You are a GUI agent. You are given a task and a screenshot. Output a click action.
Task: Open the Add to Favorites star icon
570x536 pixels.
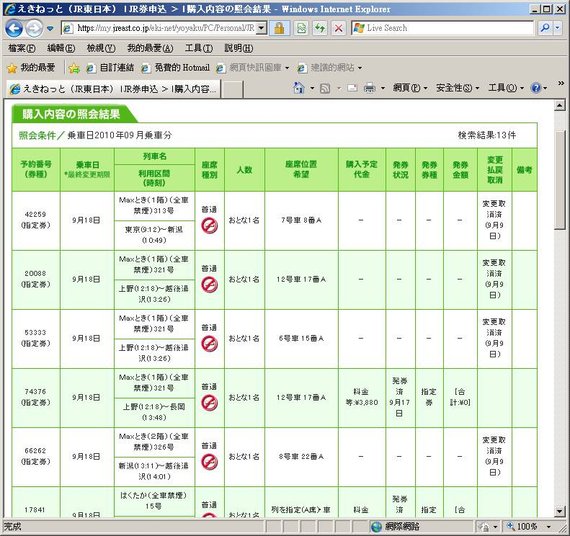74,68
